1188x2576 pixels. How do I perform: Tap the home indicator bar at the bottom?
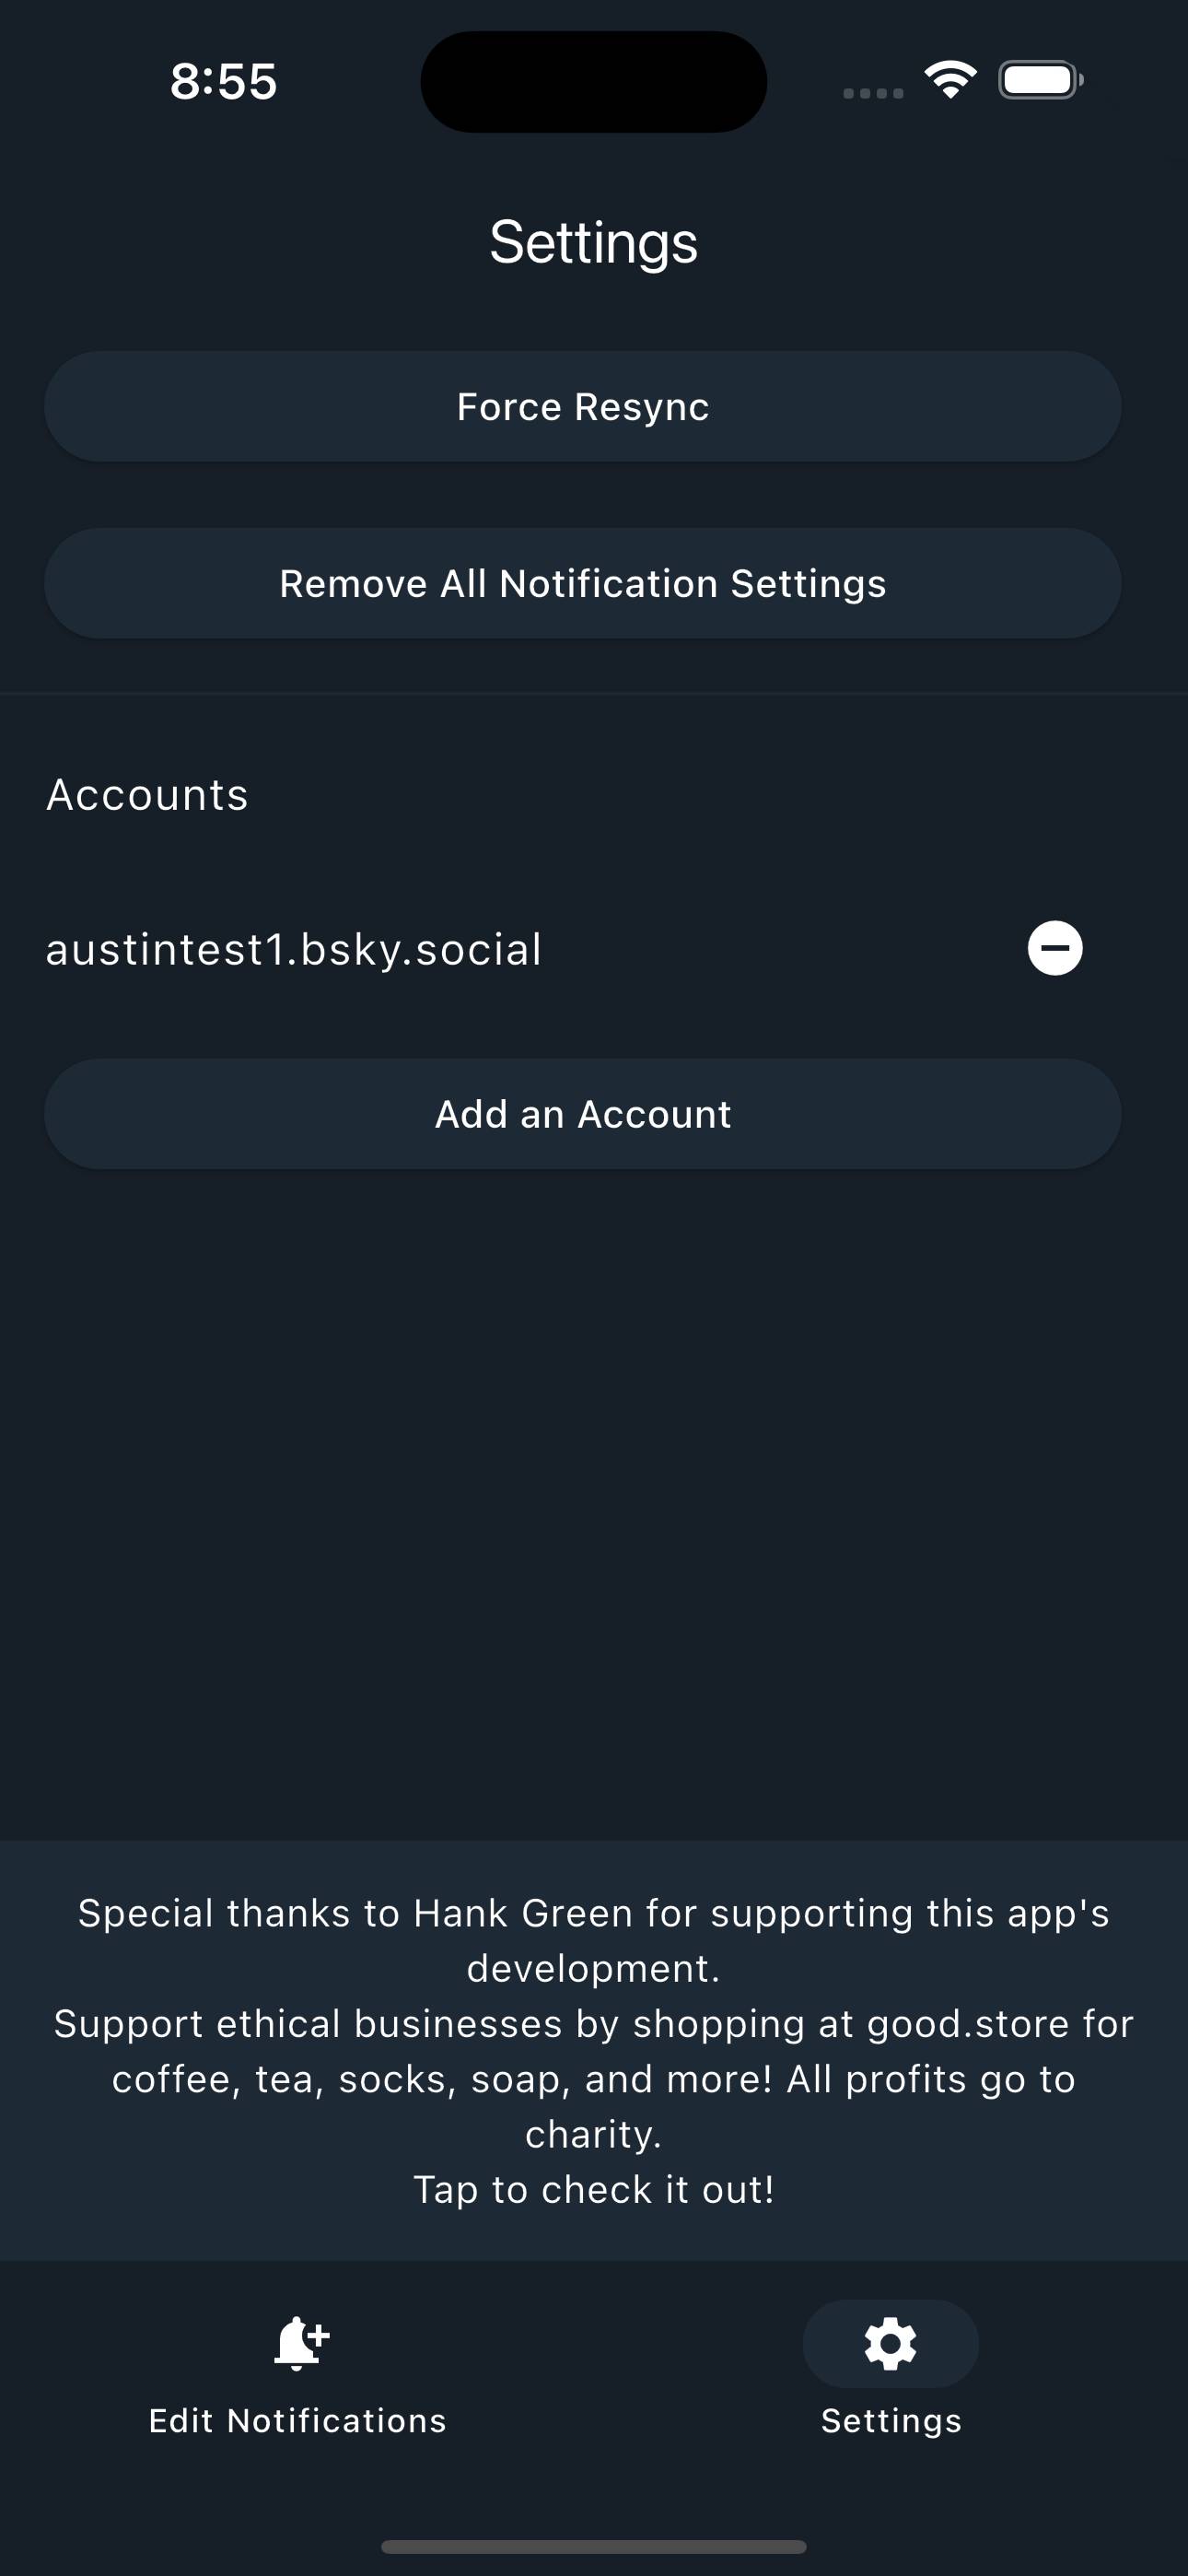pos(594,2546)
